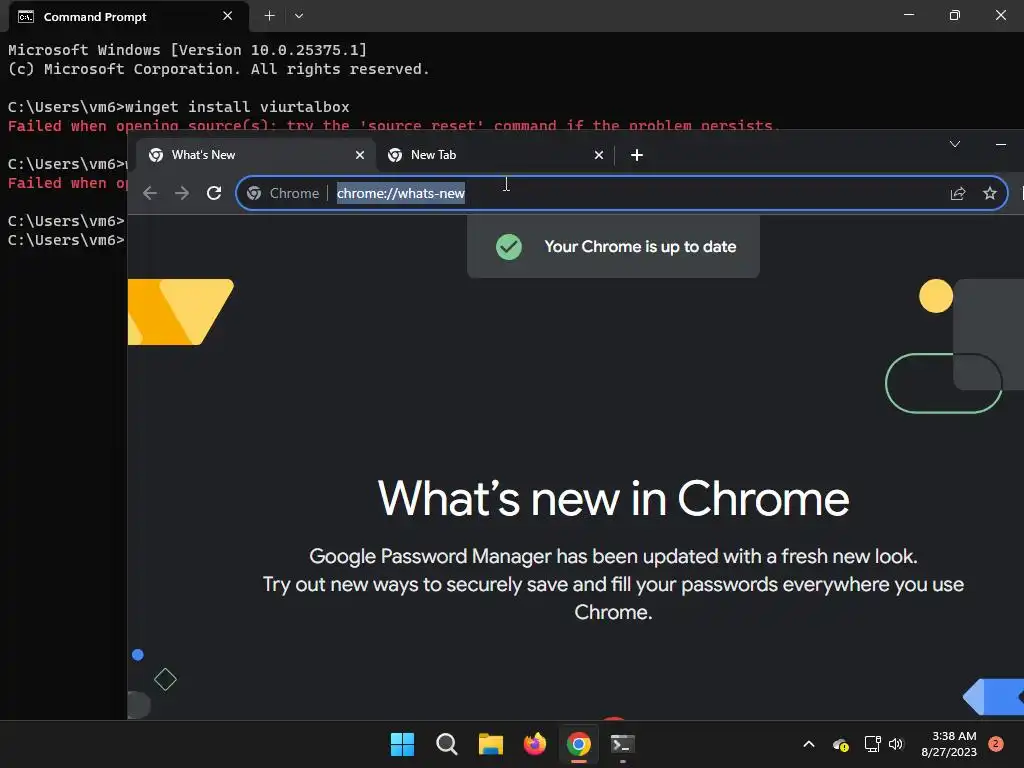This screenshot has height=768, width=1024.
Task: Open clock showing 3:38 AM
Action: pyautogui.click(x=949, y=744)
